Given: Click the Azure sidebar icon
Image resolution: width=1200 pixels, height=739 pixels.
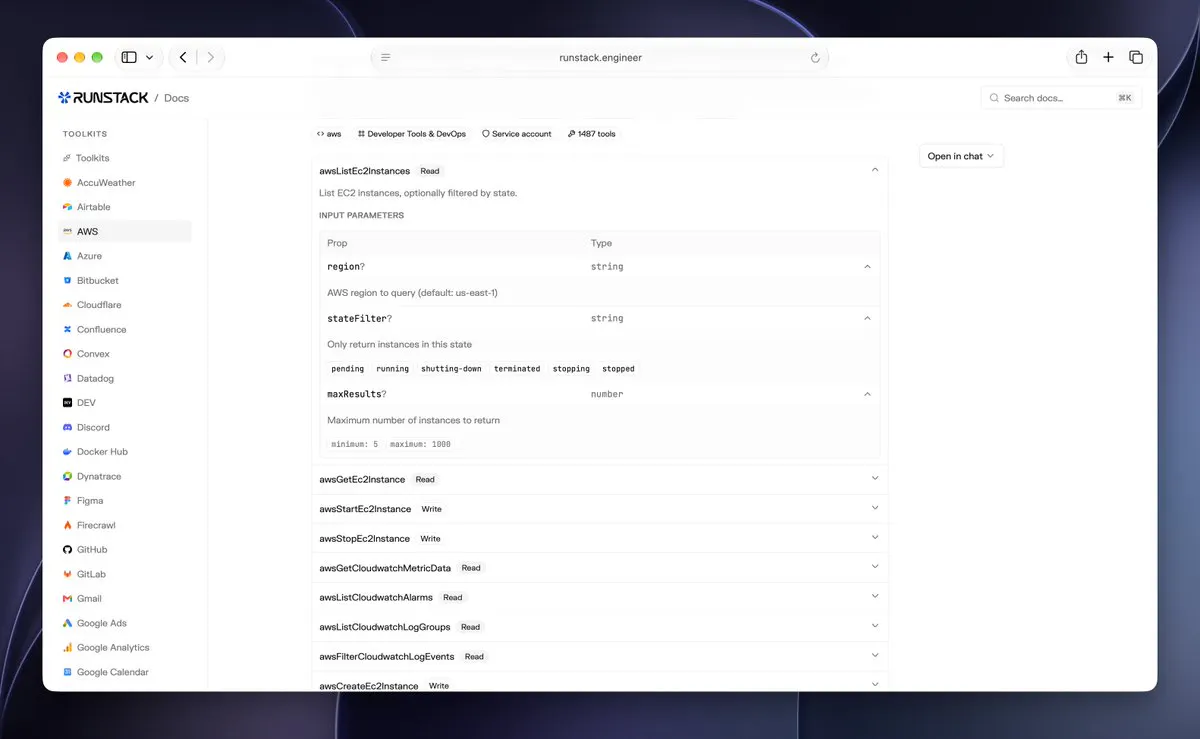Looking at the screenshot, I should [x=67, y=256].
